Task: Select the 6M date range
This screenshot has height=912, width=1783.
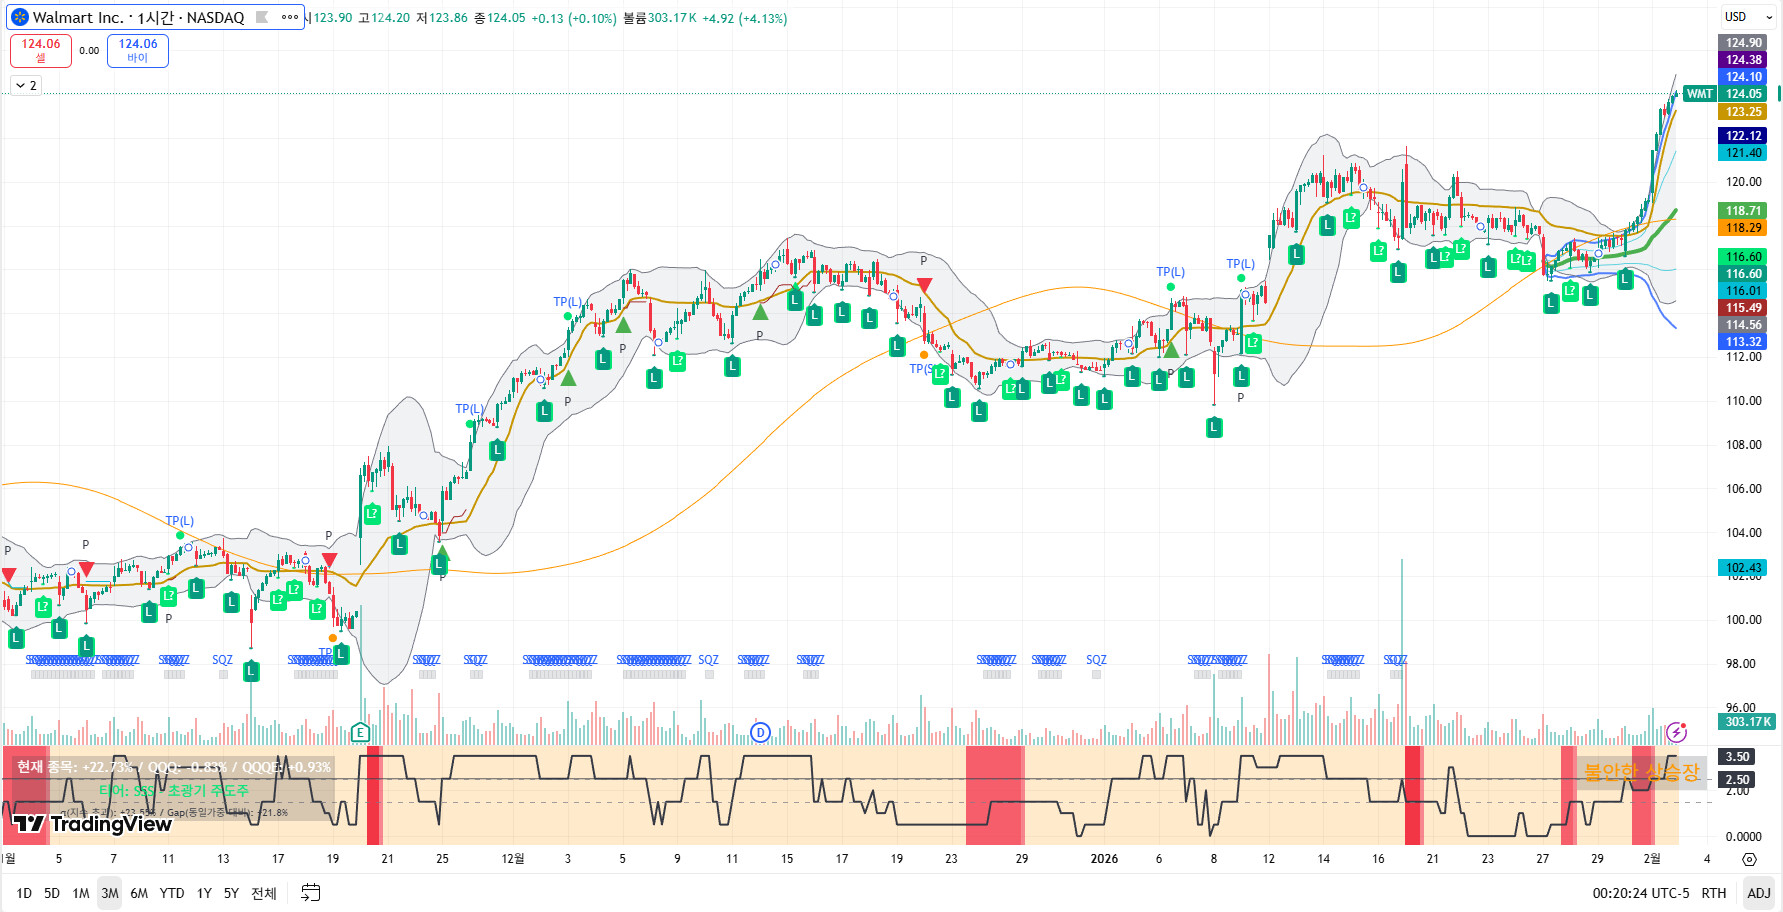Action: pyautogui.click(x=139, y=893)
